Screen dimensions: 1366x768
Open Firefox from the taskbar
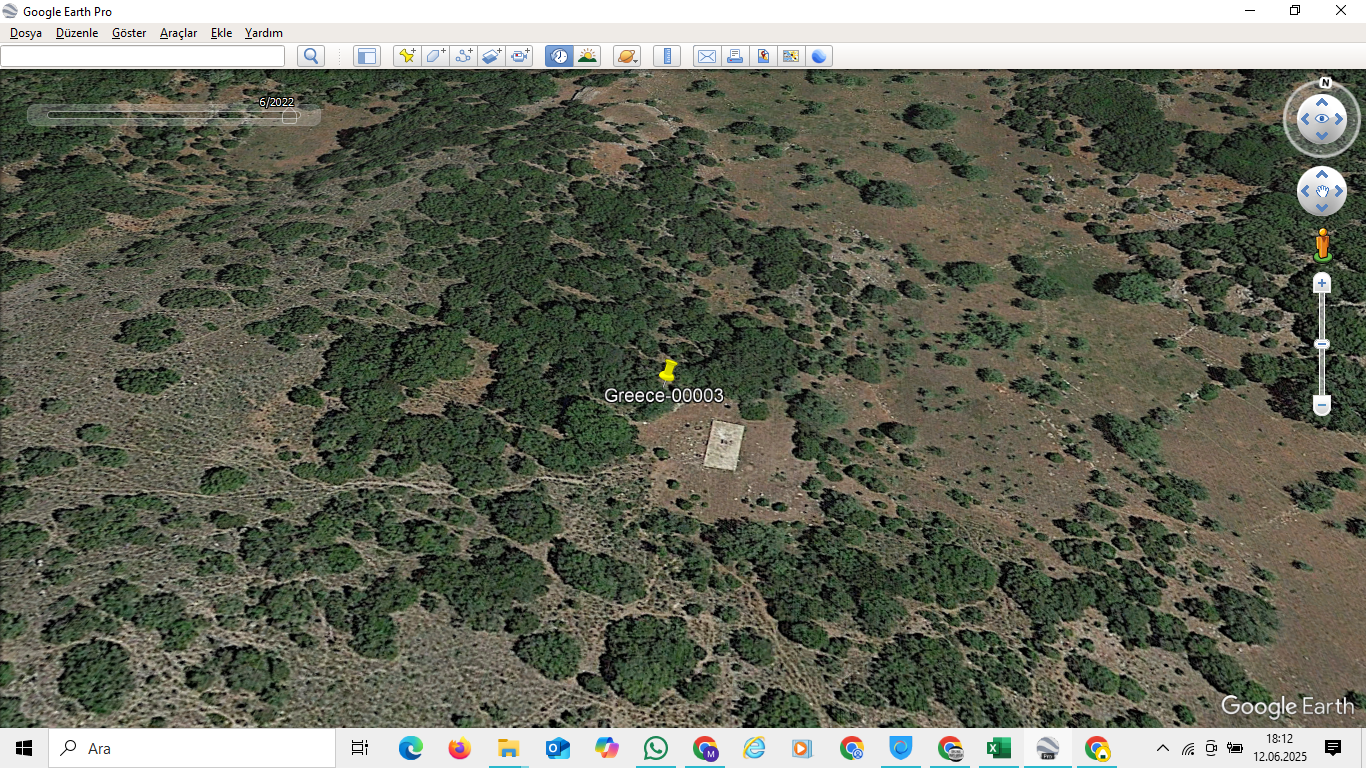tap(459, 748)
